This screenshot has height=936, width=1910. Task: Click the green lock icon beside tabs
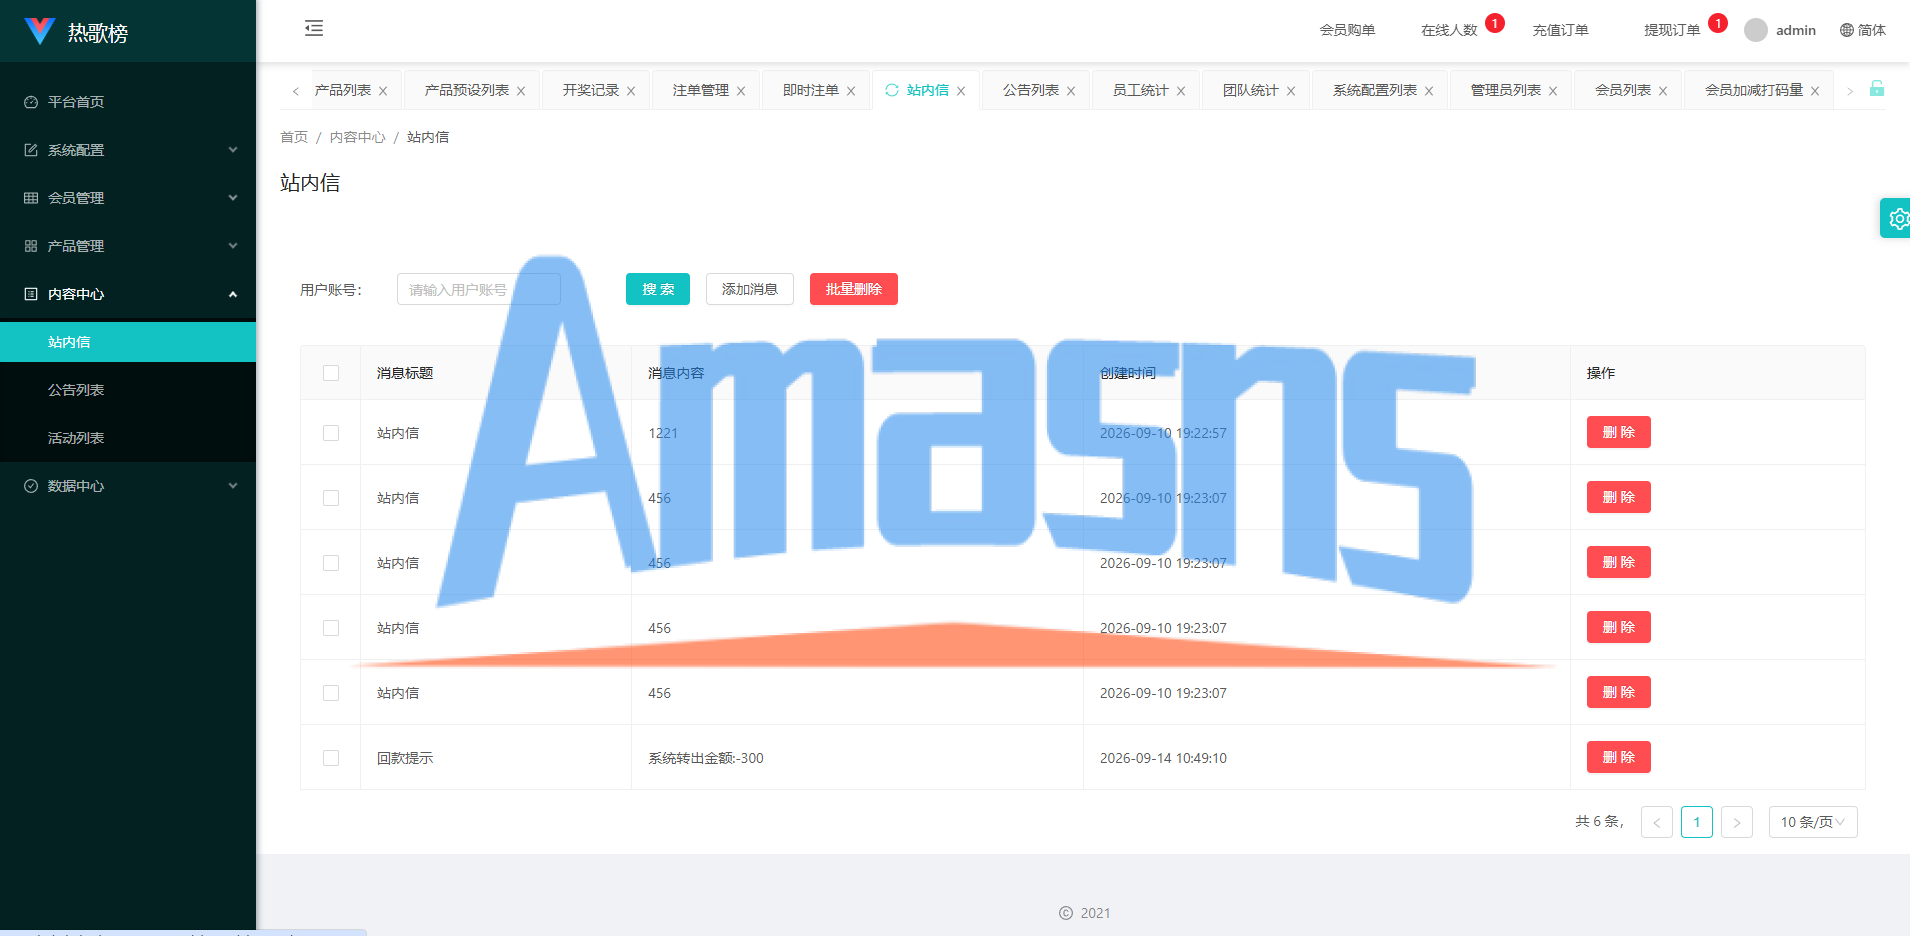coord(1877,89)
